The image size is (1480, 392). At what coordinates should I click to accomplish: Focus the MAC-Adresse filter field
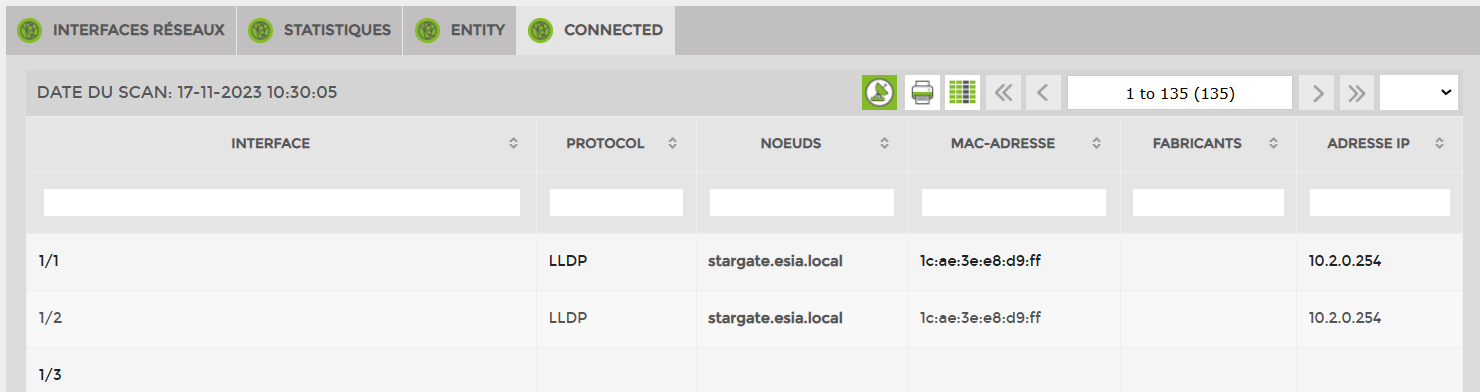(1014, 203)
